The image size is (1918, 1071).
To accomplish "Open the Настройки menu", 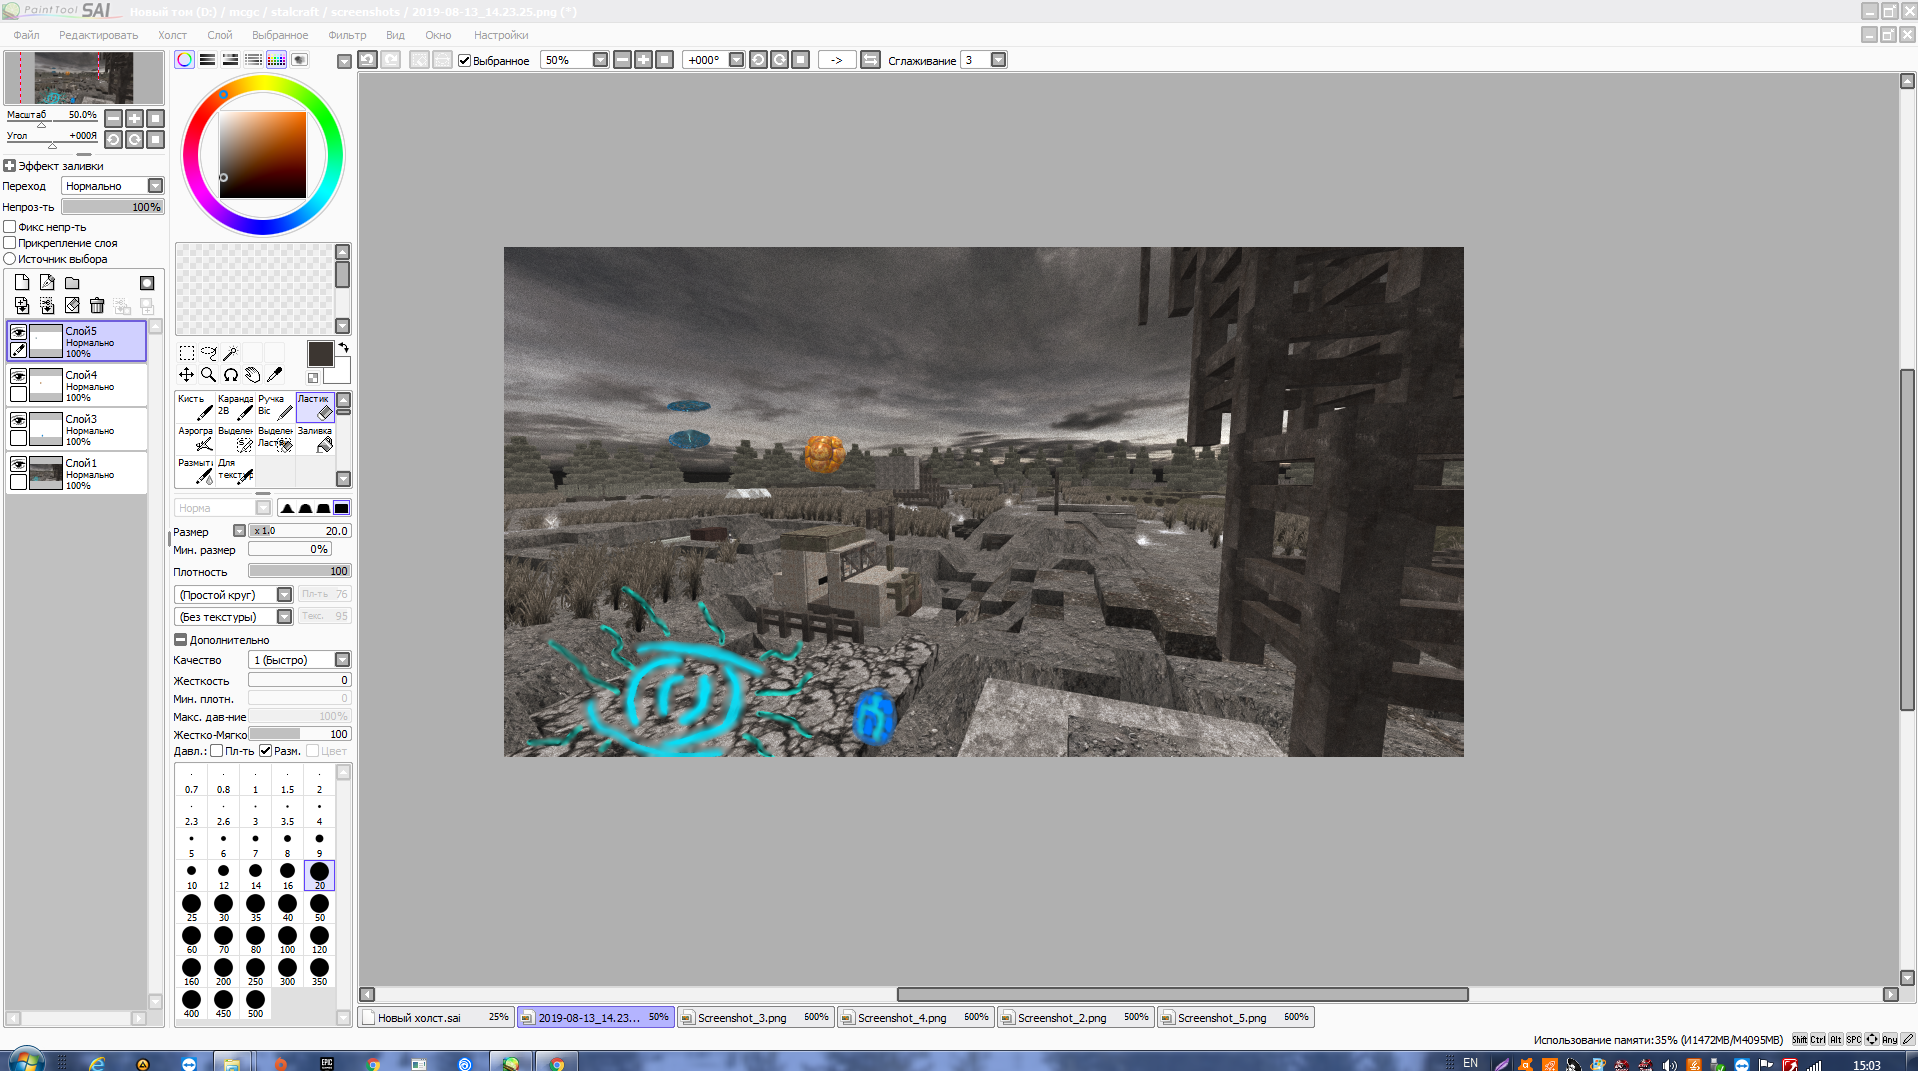I will click(501, 35).
